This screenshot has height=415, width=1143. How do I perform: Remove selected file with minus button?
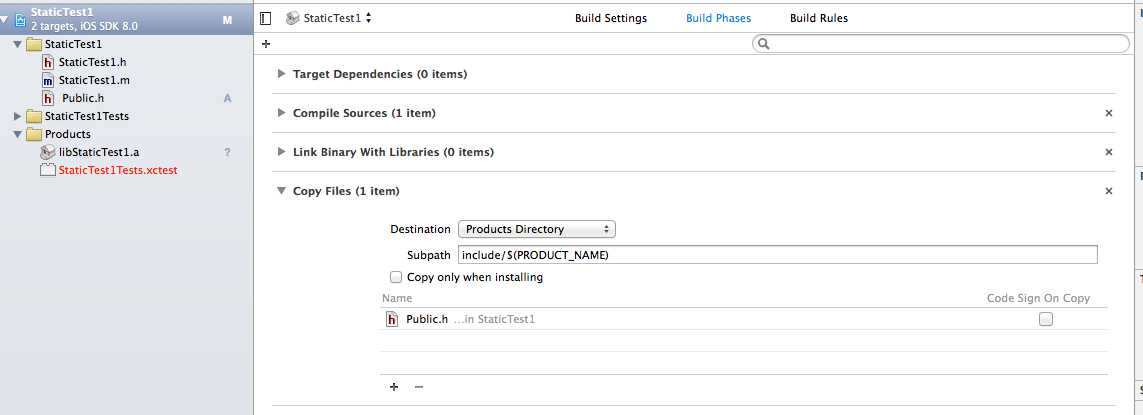(418, 387)
